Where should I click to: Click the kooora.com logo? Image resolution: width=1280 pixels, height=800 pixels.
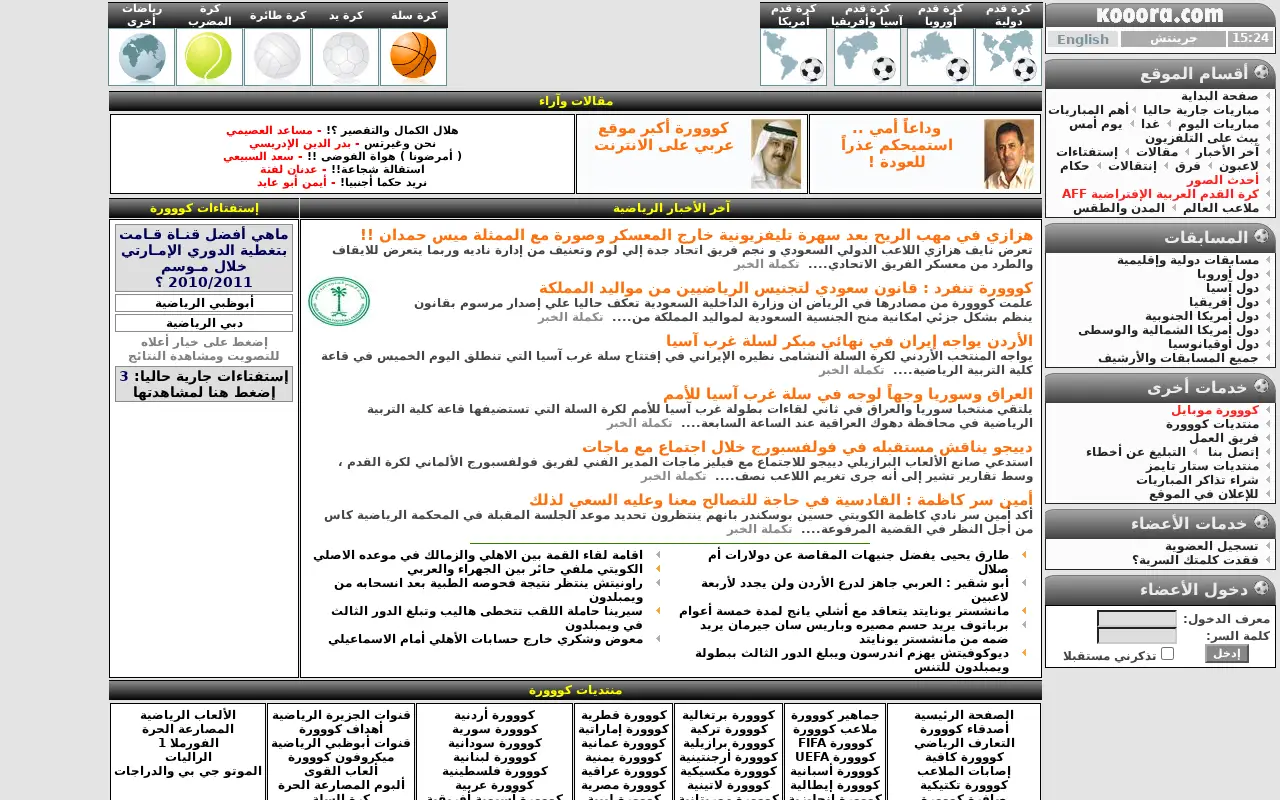tap(1160, 15)
